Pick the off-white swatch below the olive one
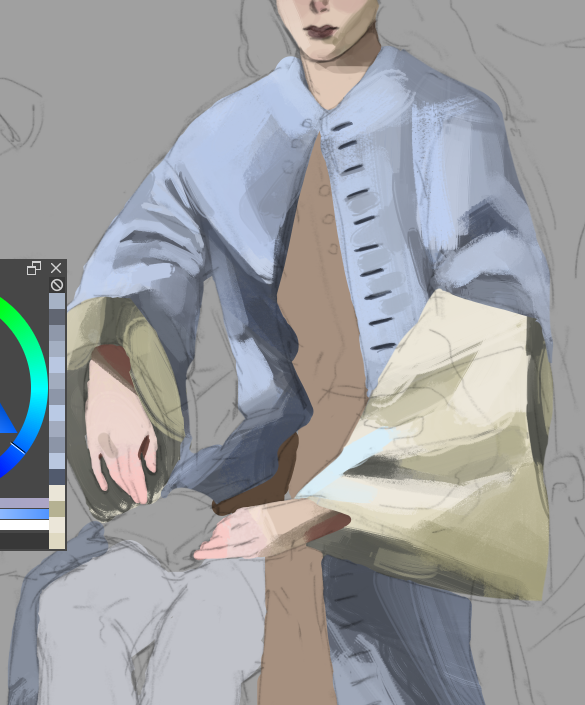 (x=57, y=525)
